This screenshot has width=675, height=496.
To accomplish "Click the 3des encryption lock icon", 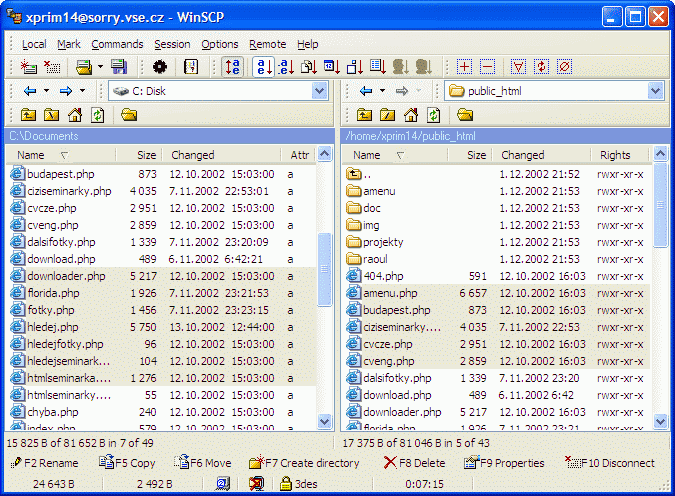I will tap(285, 483).
